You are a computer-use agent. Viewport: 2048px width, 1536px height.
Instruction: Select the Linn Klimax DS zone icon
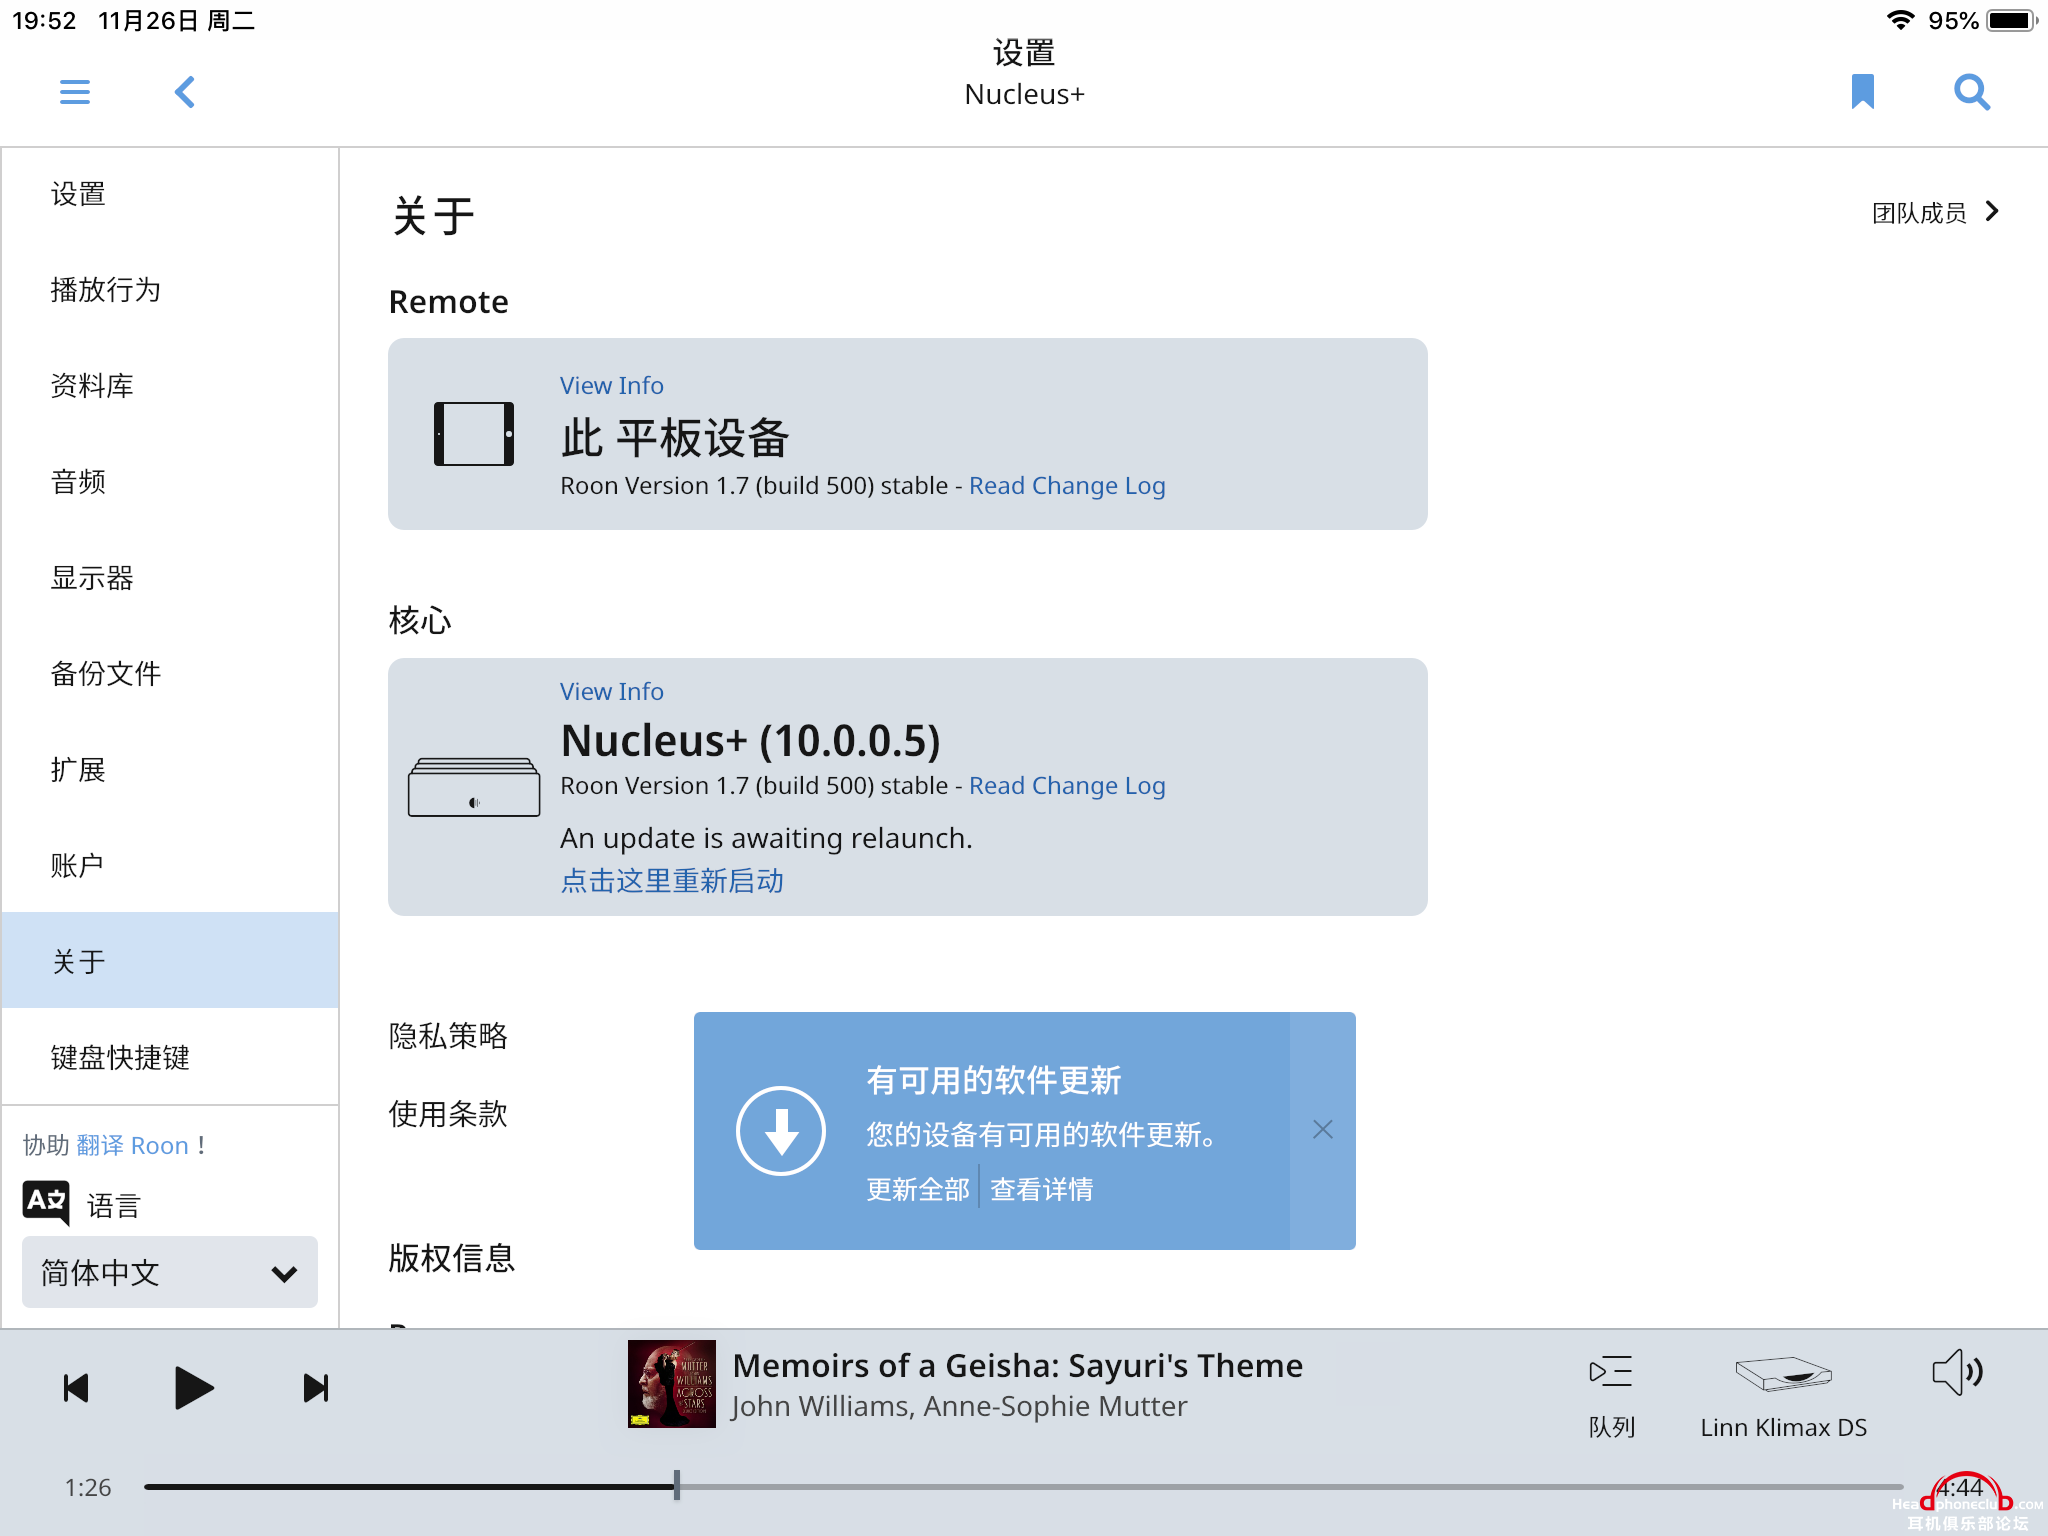click(x=1784, y=1373)
